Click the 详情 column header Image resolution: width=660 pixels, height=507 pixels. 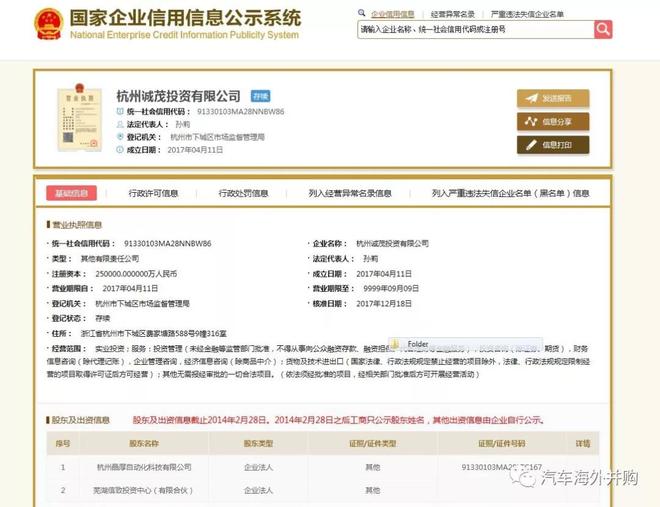(583, 443)
